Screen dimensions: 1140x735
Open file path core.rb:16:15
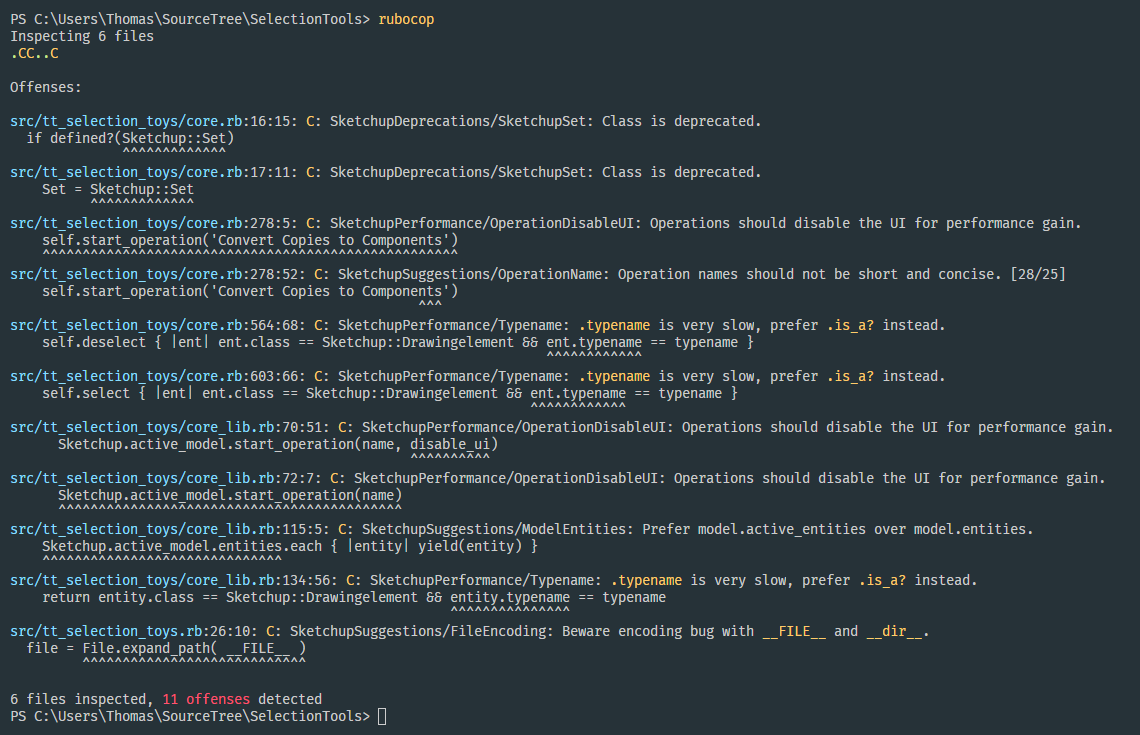(153, 121)
